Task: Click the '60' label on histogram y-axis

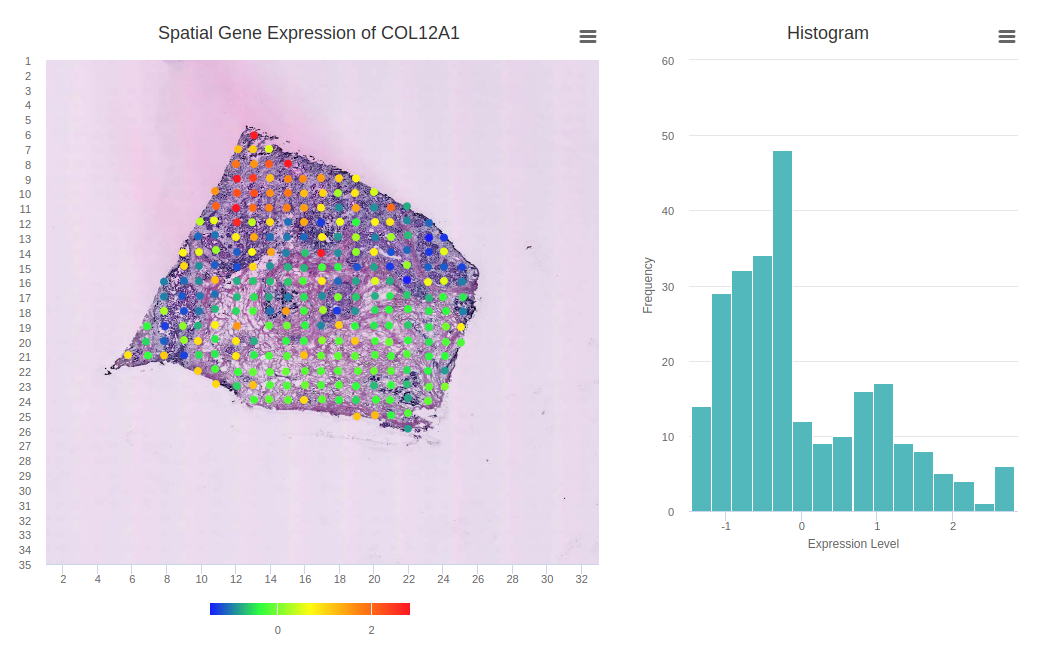Action: (x=668, y=60)
